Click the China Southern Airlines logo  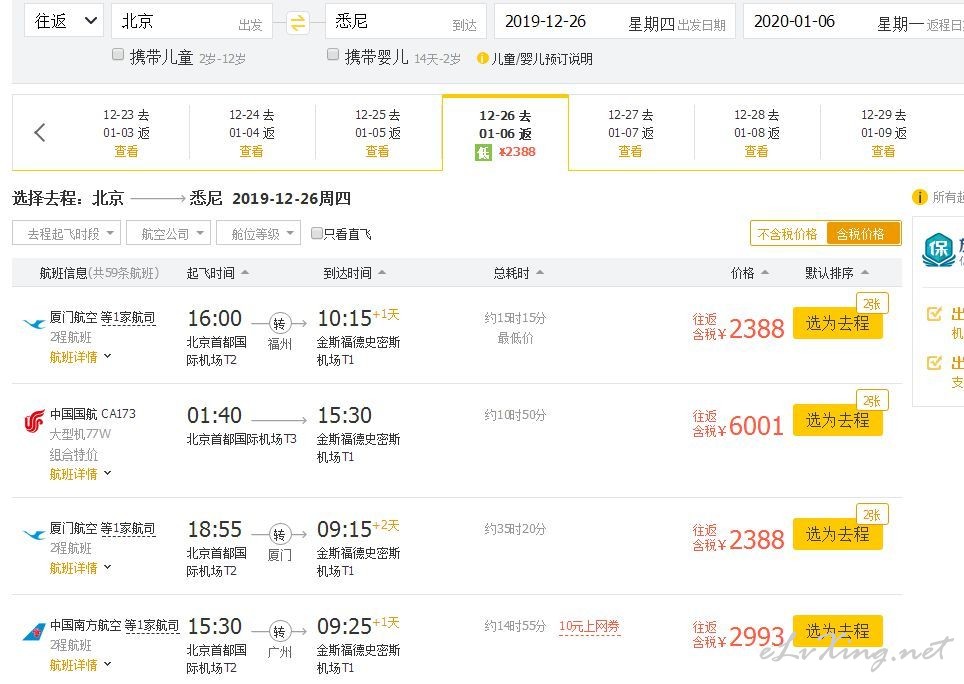pyautogui.click(x=34, y=632)
